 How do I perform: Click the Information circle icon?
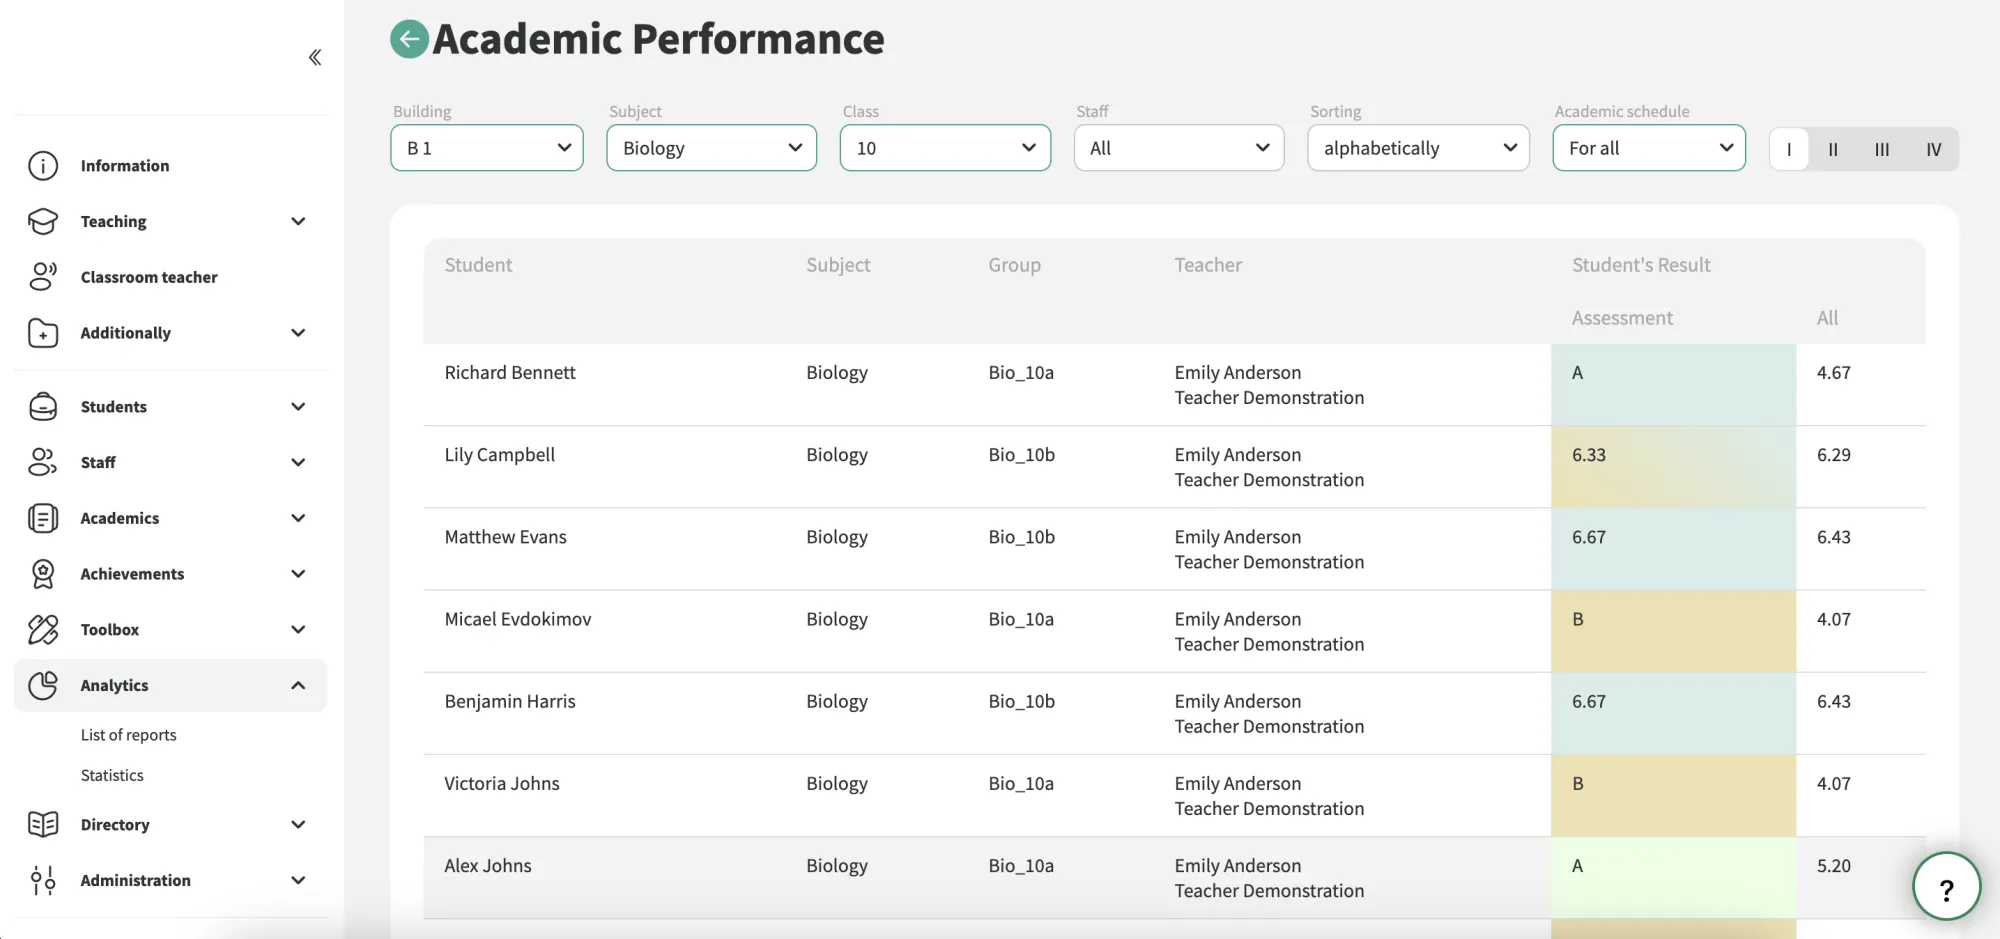tap(43, 165)
